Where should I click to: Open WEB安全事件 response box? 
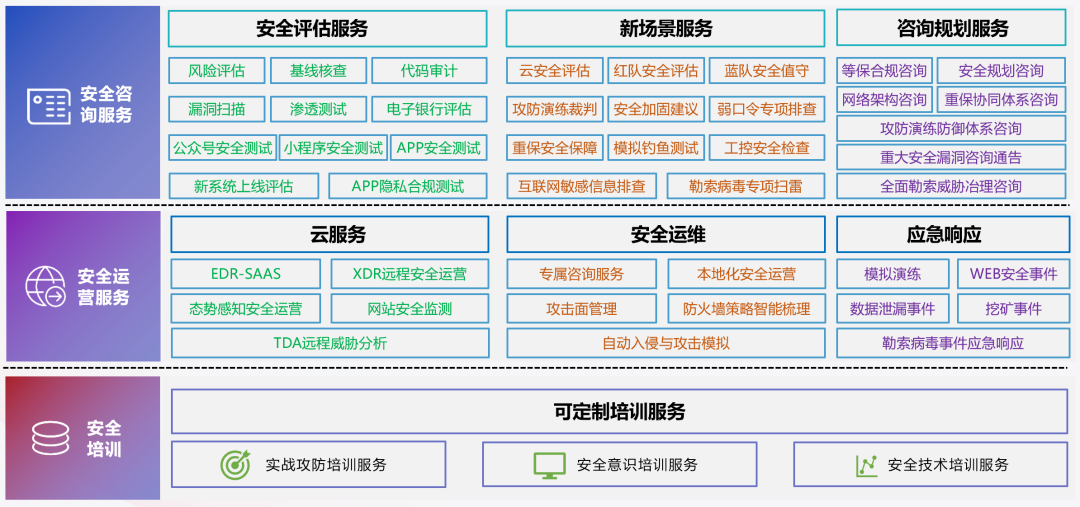1012,274
